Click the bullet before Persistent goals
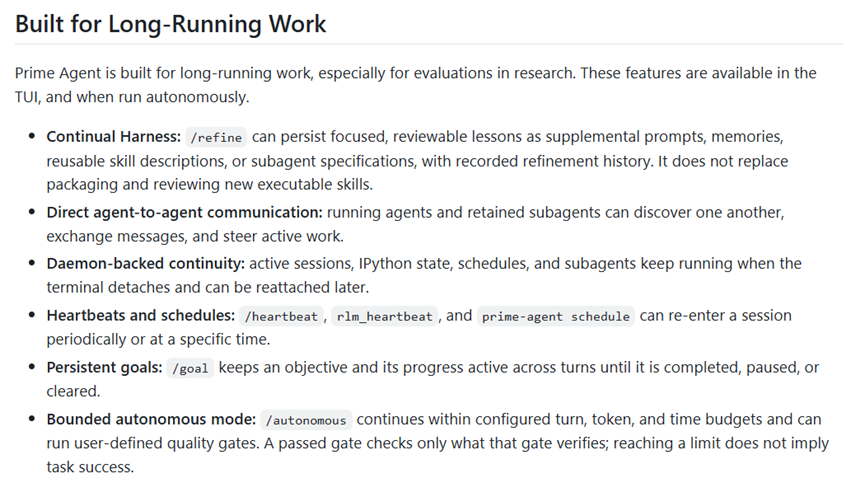 point(31,367)
